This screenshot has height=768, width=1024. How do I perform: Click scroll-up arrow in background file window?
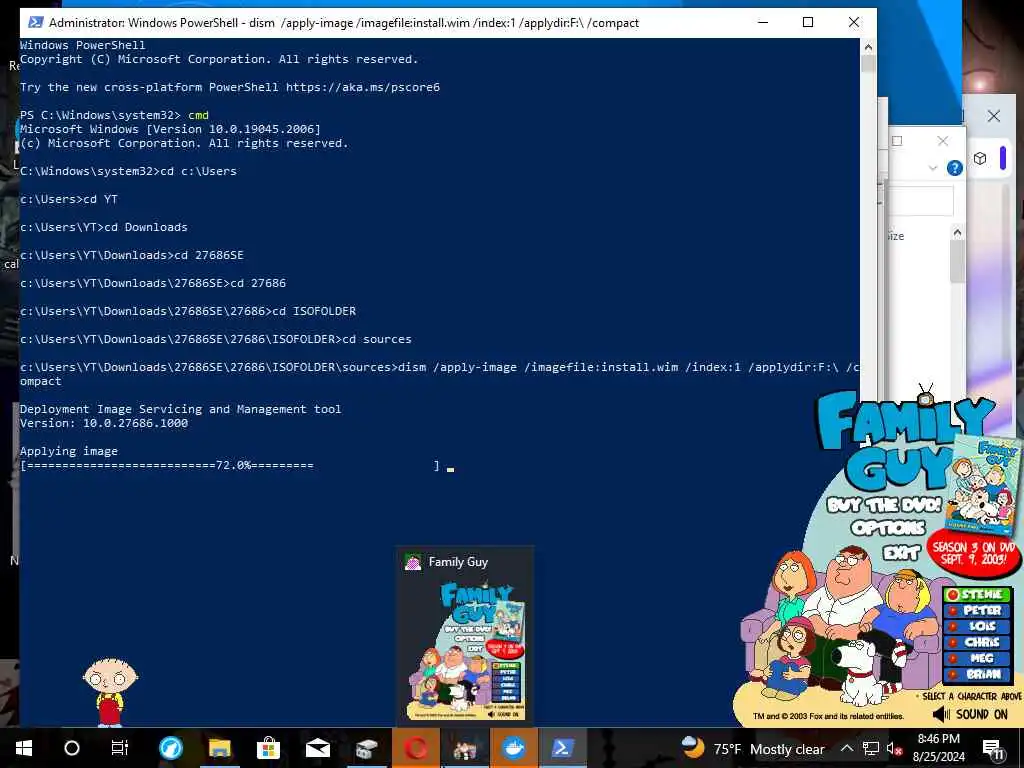pyautogui.click(x=957, y=232)
